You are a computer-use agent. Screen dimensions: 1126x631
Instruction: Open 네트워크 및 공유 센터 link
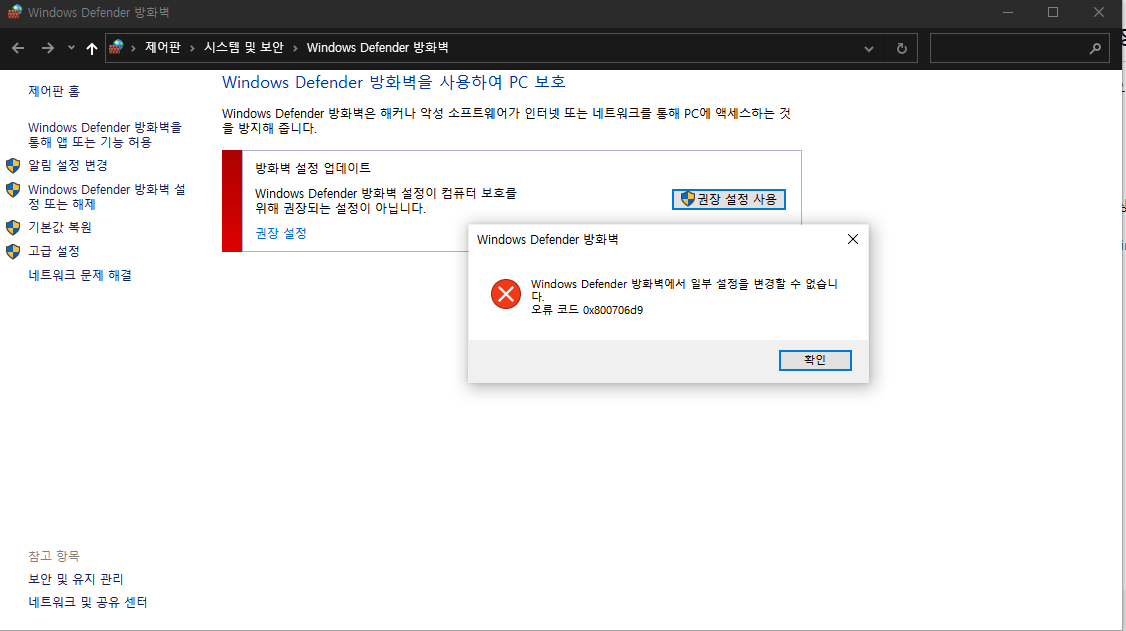pos(88,602)
